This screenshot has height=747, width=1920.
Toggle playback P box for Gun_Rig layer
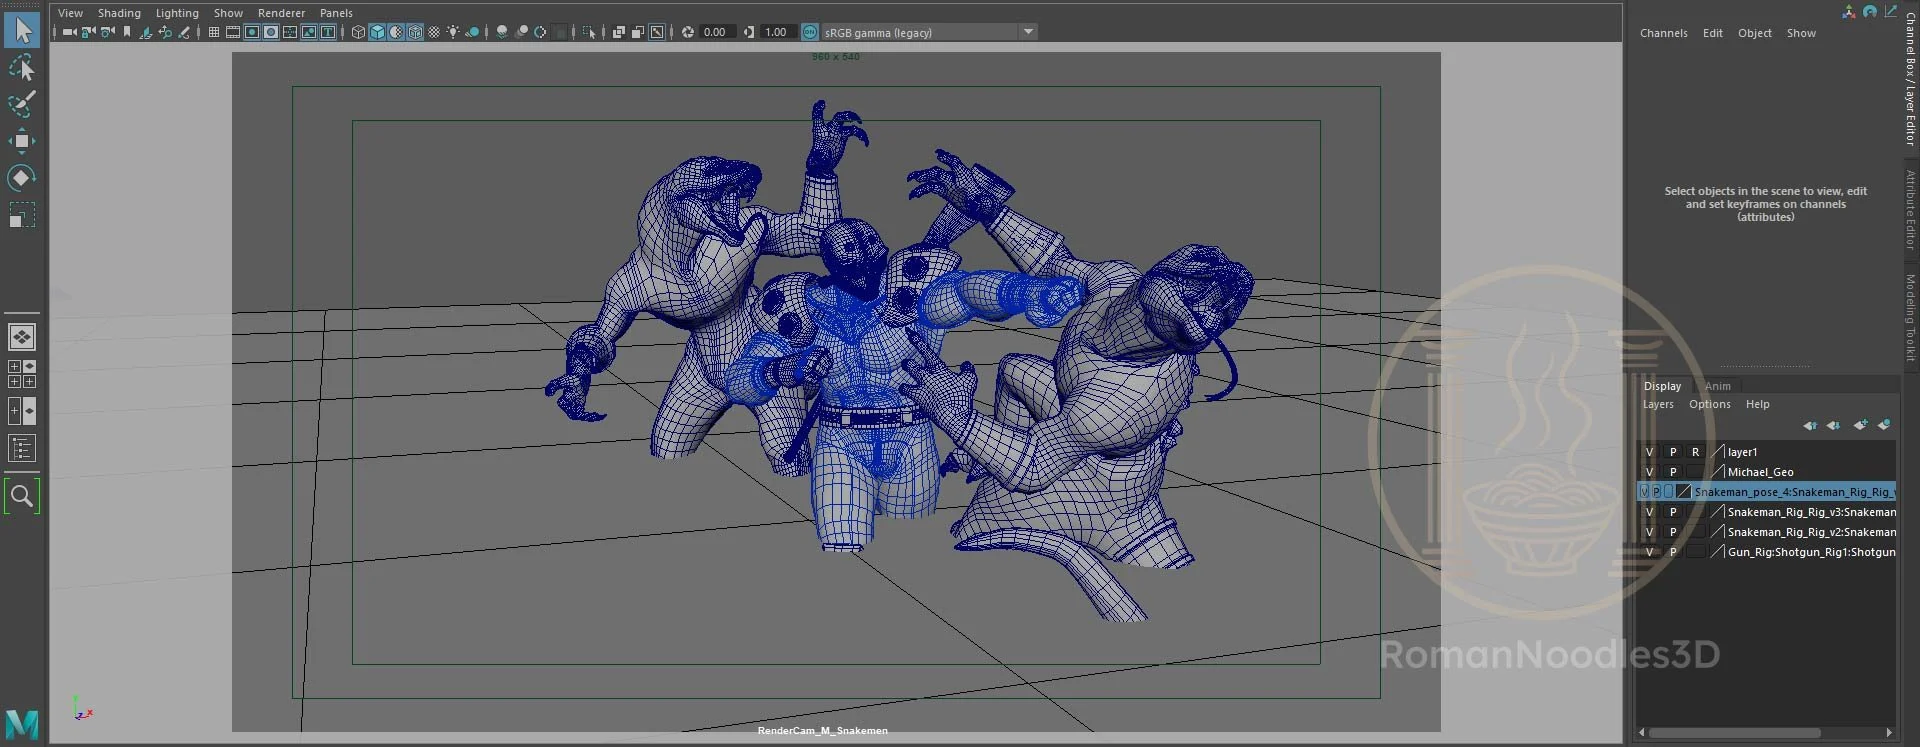coord(1672,552)
